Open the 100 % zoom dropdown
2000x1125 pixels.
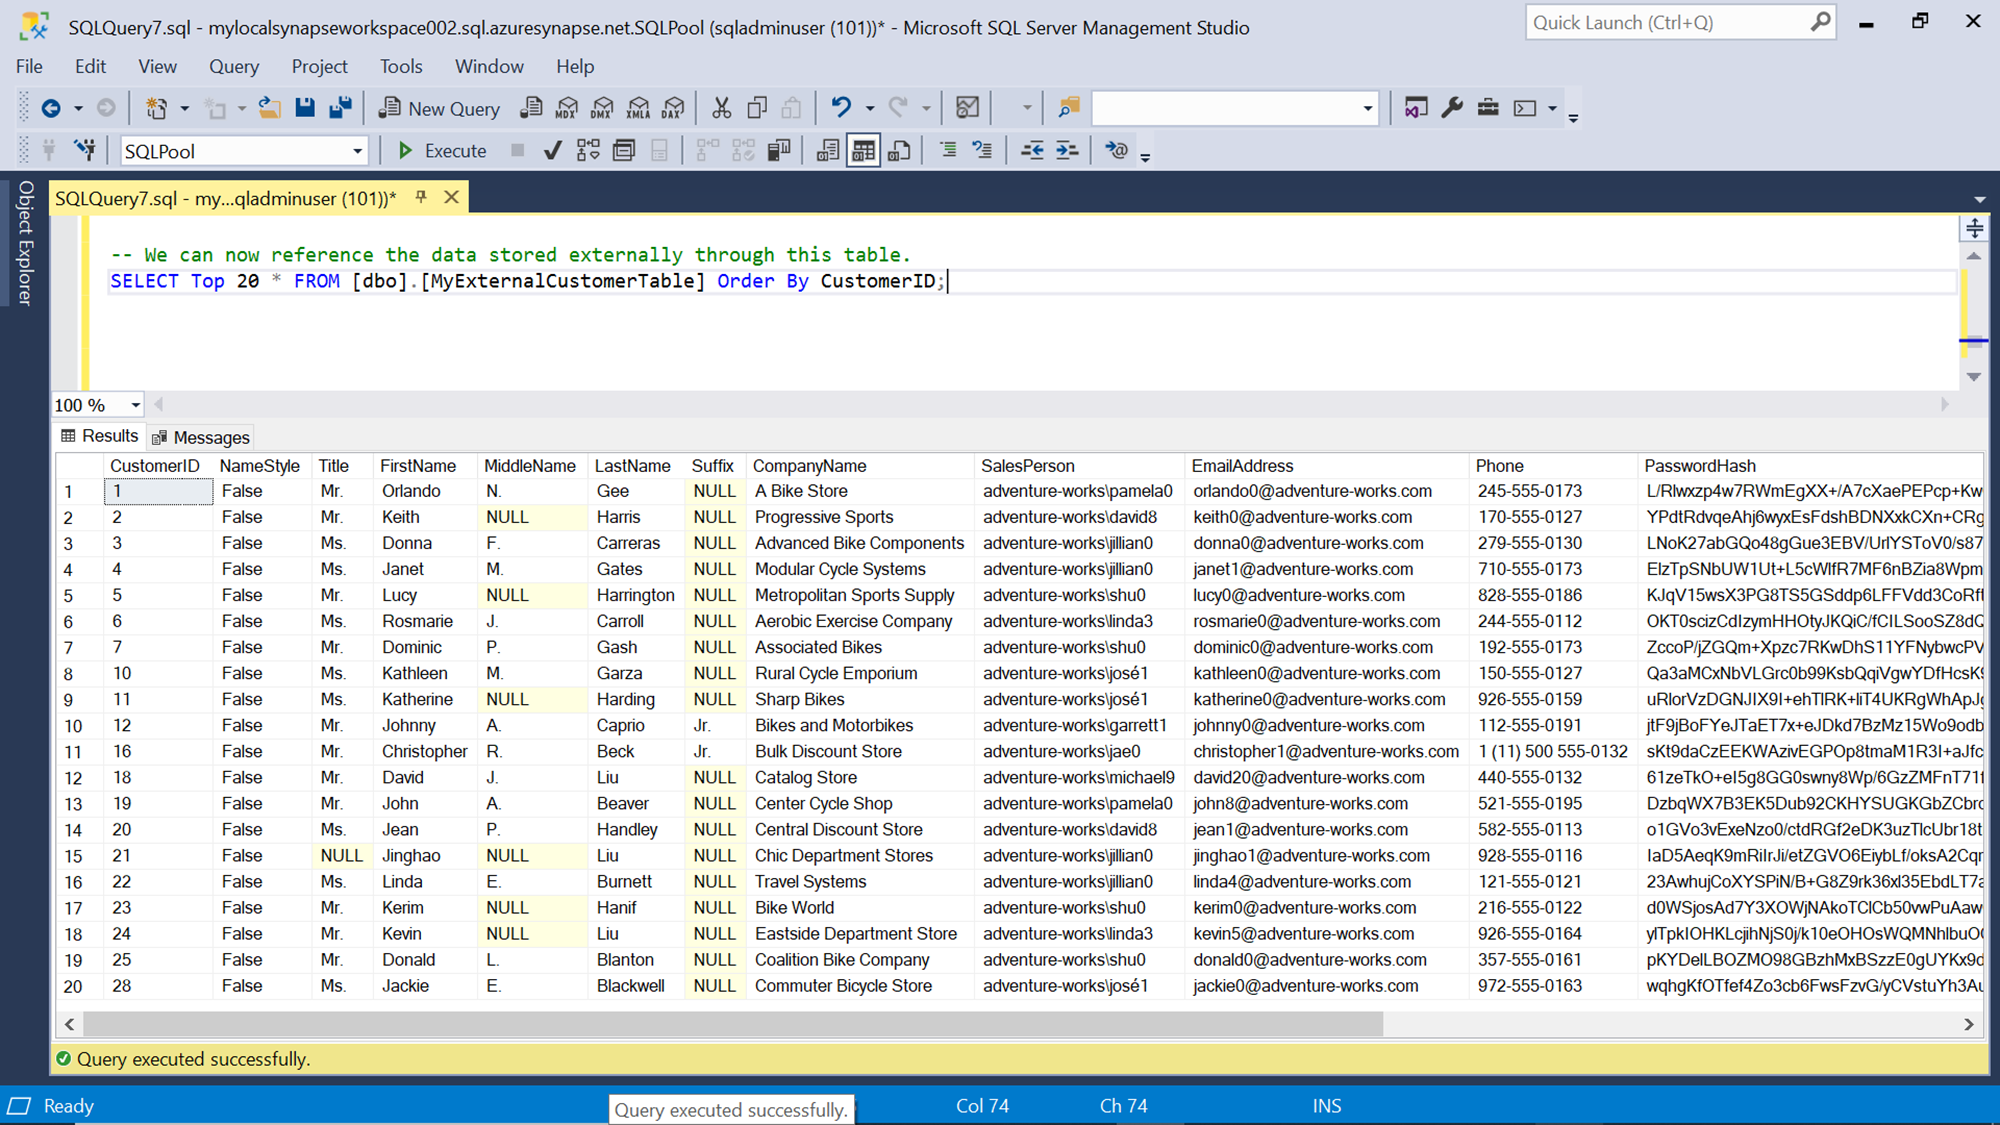pyautogui.click(x=135, y=405)
